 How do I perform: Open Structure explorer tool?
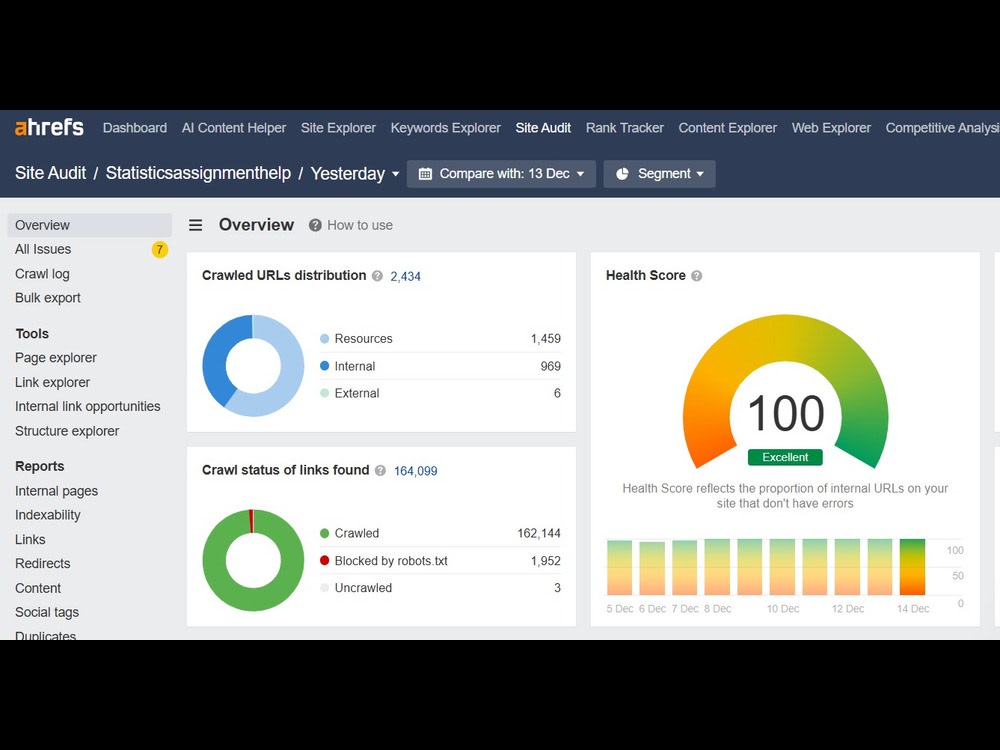click(x=67, y=431)
